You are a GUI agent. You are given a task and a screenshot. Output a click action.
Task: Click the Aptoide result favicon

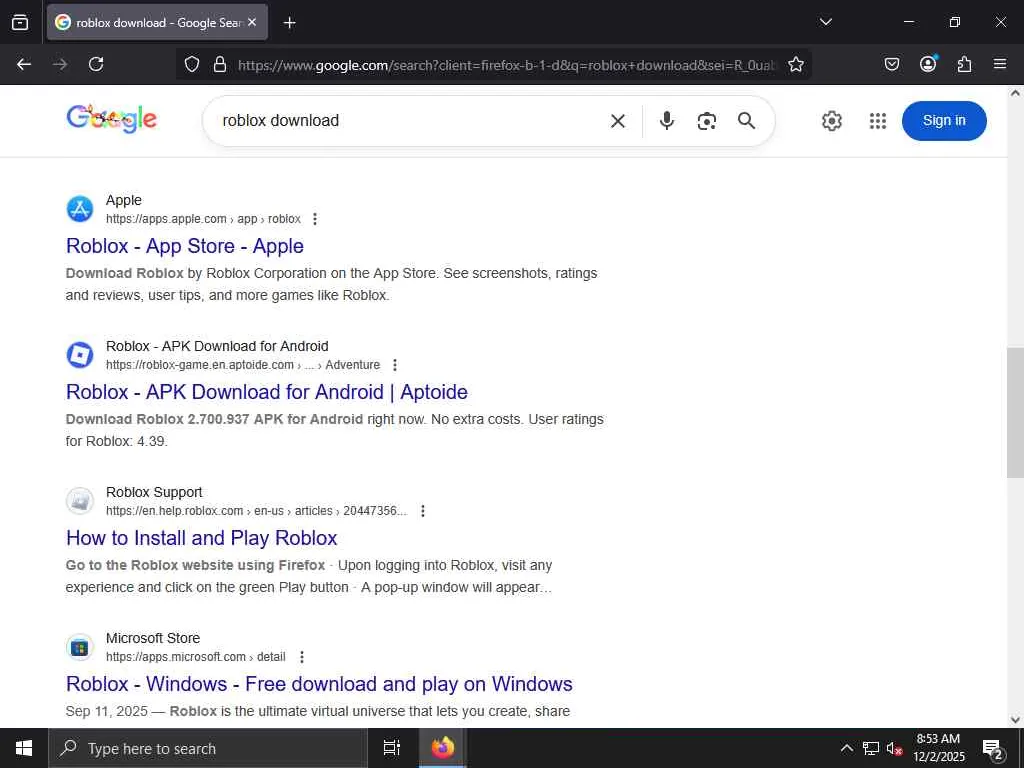pos(80,355)
